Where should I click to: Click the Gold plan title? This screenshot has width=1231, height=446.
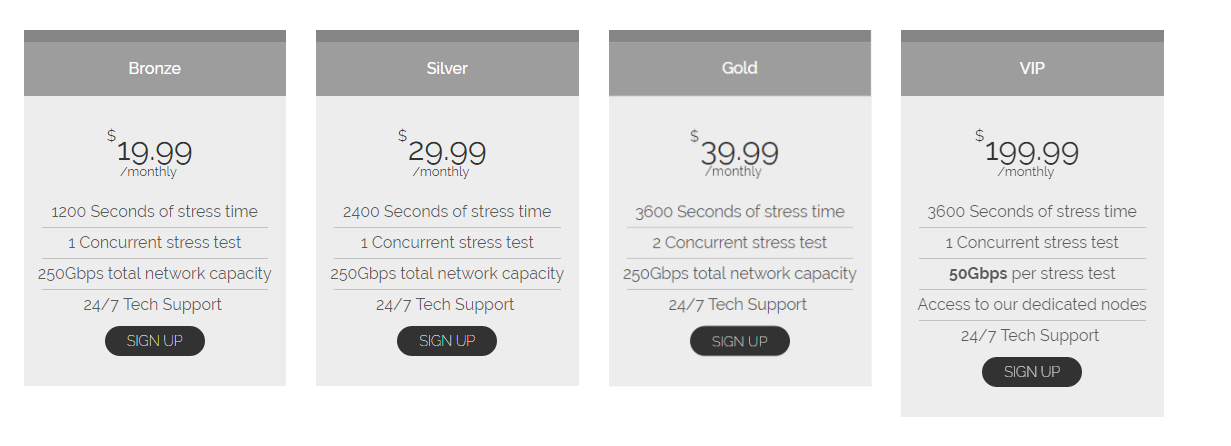click(740, 69)
